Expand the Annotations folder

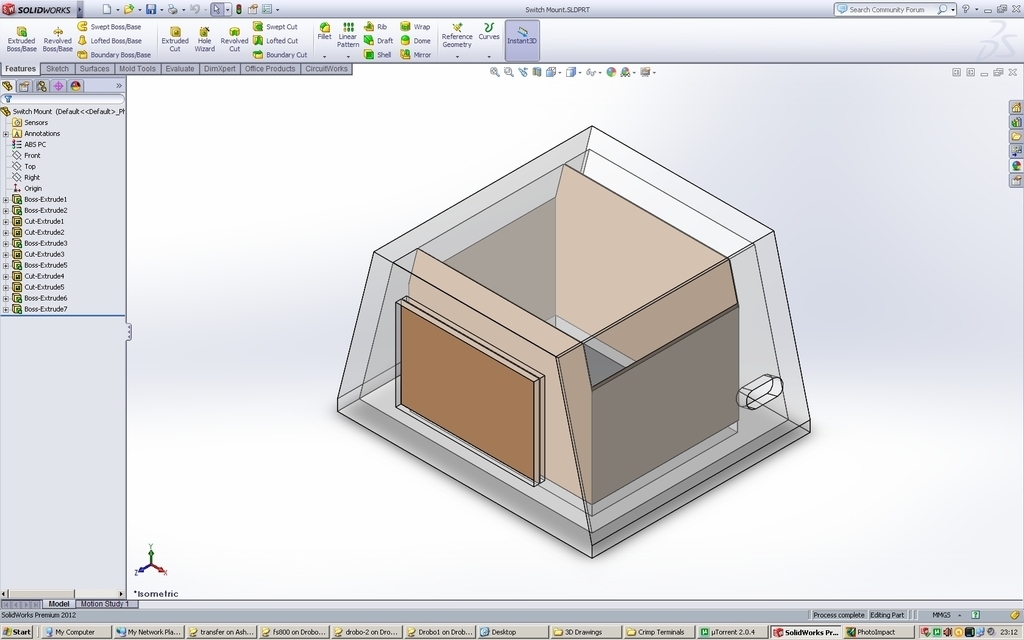pos(7,133)
